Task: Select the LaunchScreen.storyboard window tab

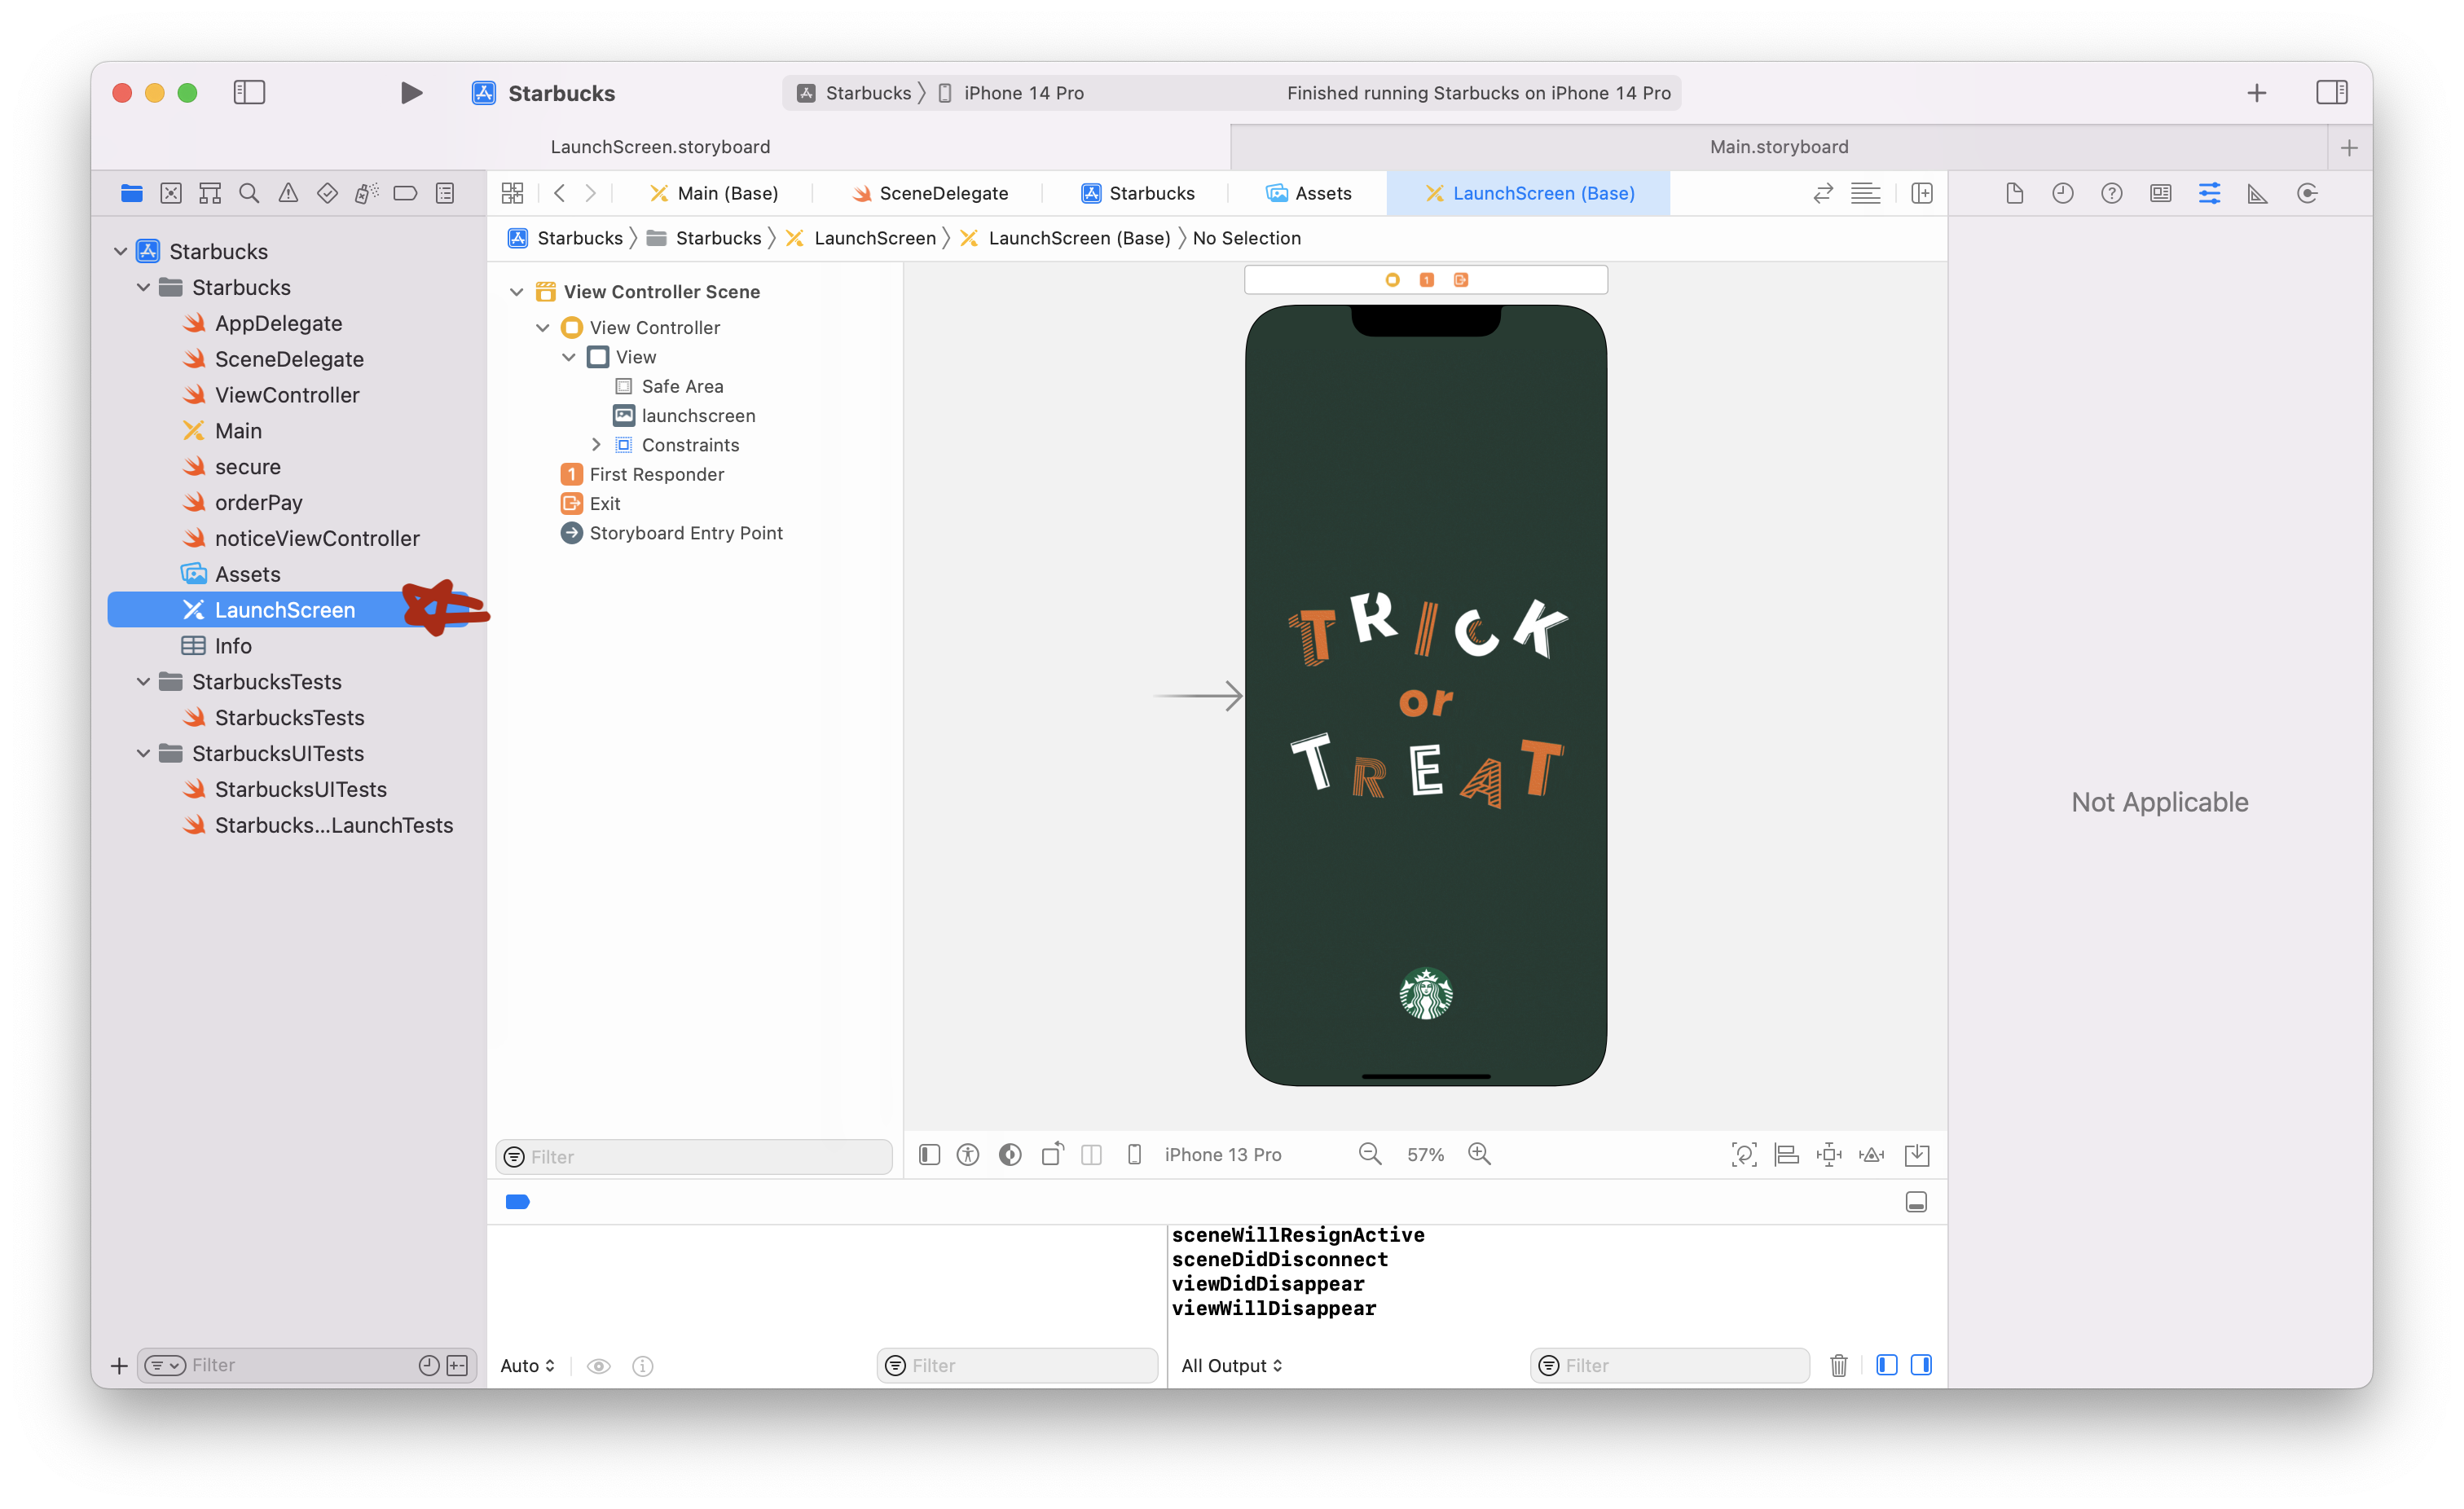Action: pos(660,147)
